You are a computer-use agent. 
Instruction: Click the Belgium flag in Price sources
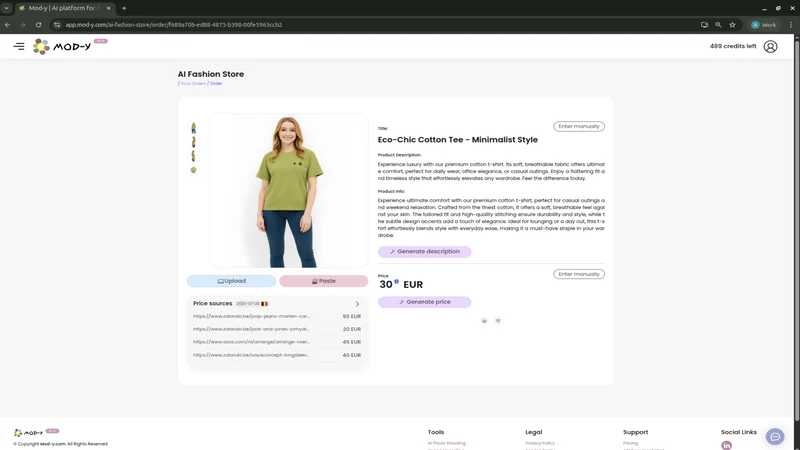pos(264,304)
